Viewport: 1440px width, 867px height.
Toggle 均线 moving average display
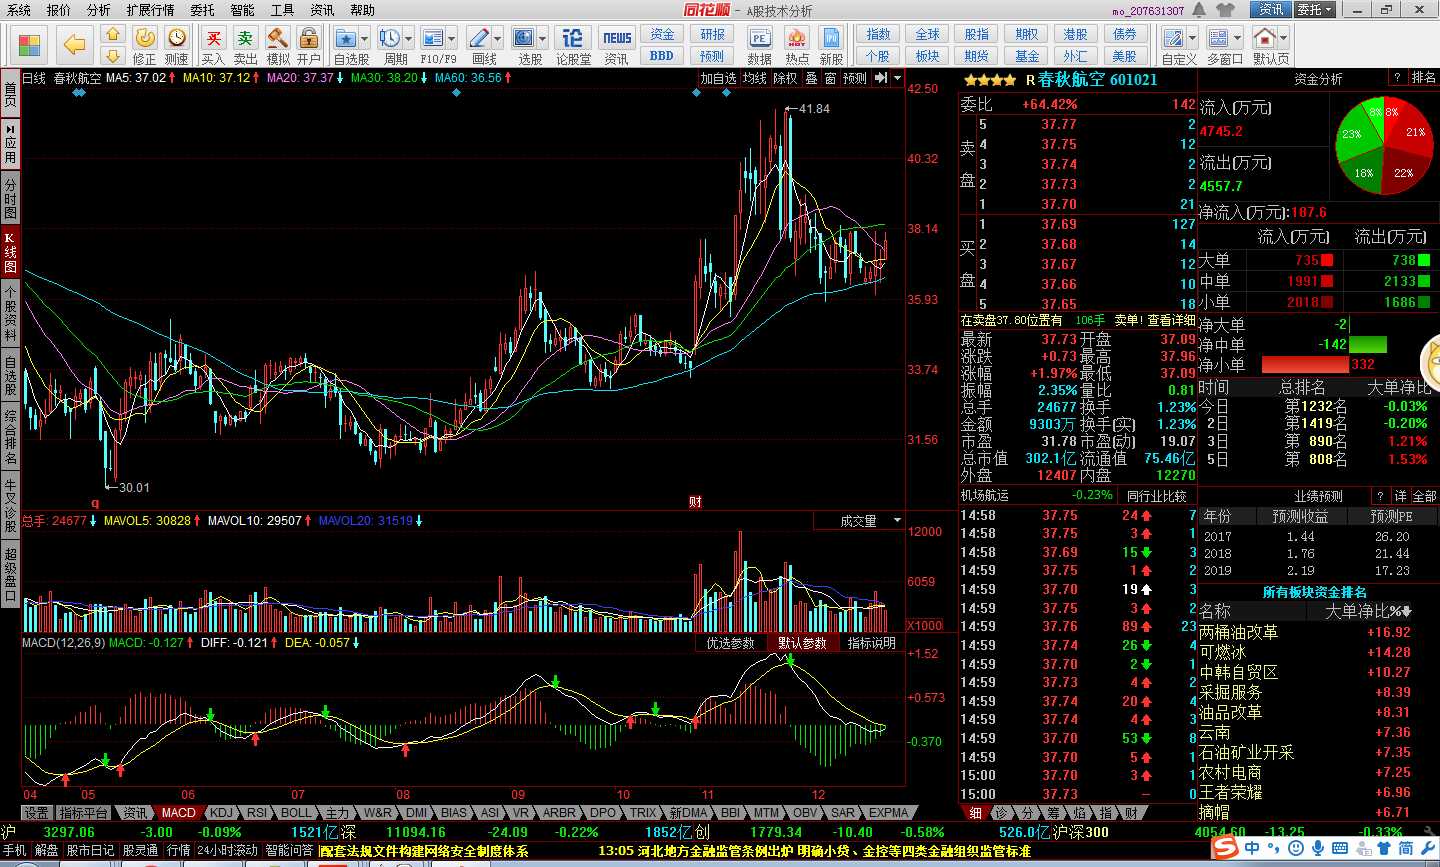[x=755, y=78]
